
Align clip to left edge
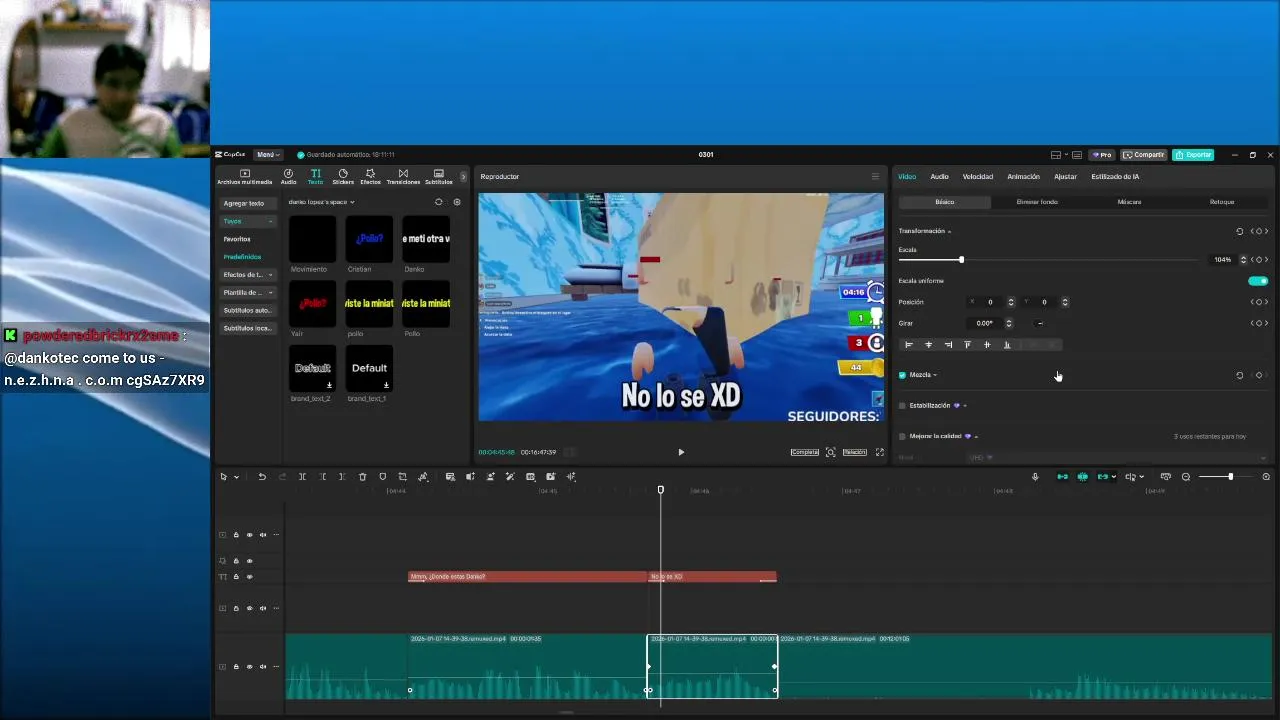point(909,345)
